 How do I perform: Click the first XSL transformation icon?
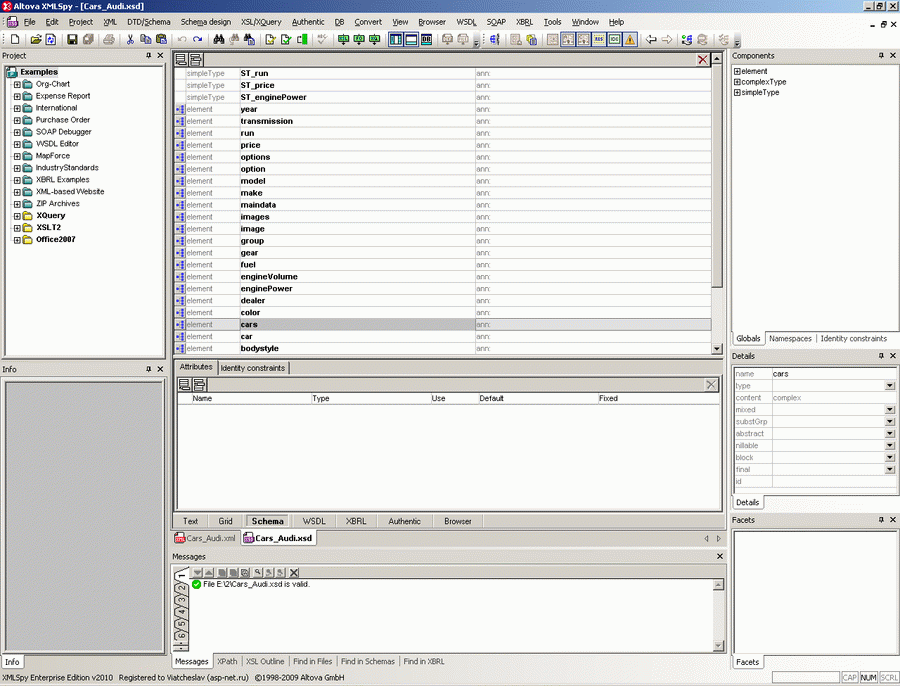[x=343, y=39]
